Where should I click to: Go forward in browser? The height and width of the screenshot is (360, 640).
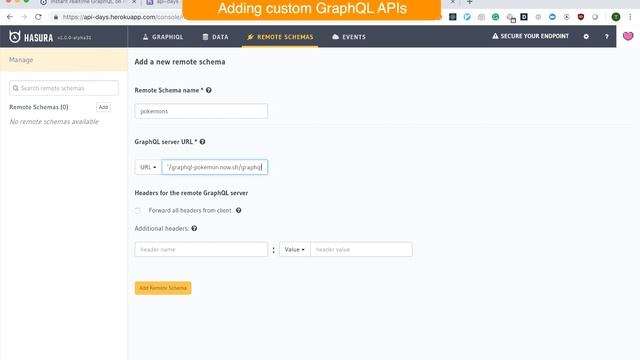[24, 17]
